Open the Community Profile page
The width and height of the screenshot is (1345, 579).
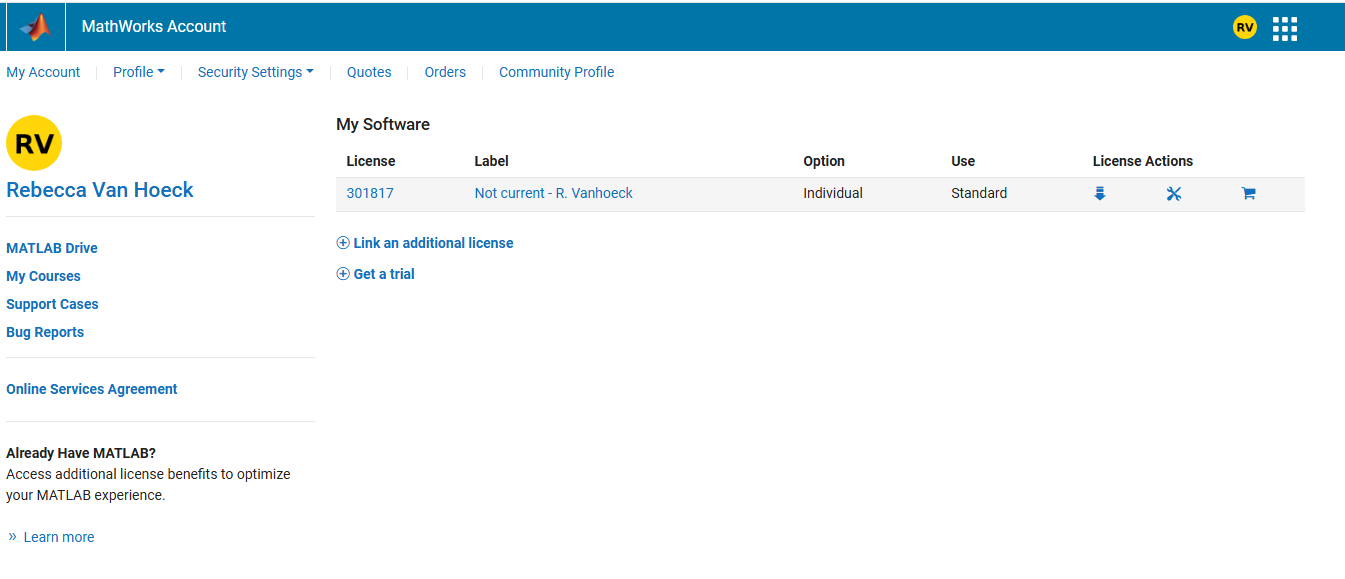[556, 72]
